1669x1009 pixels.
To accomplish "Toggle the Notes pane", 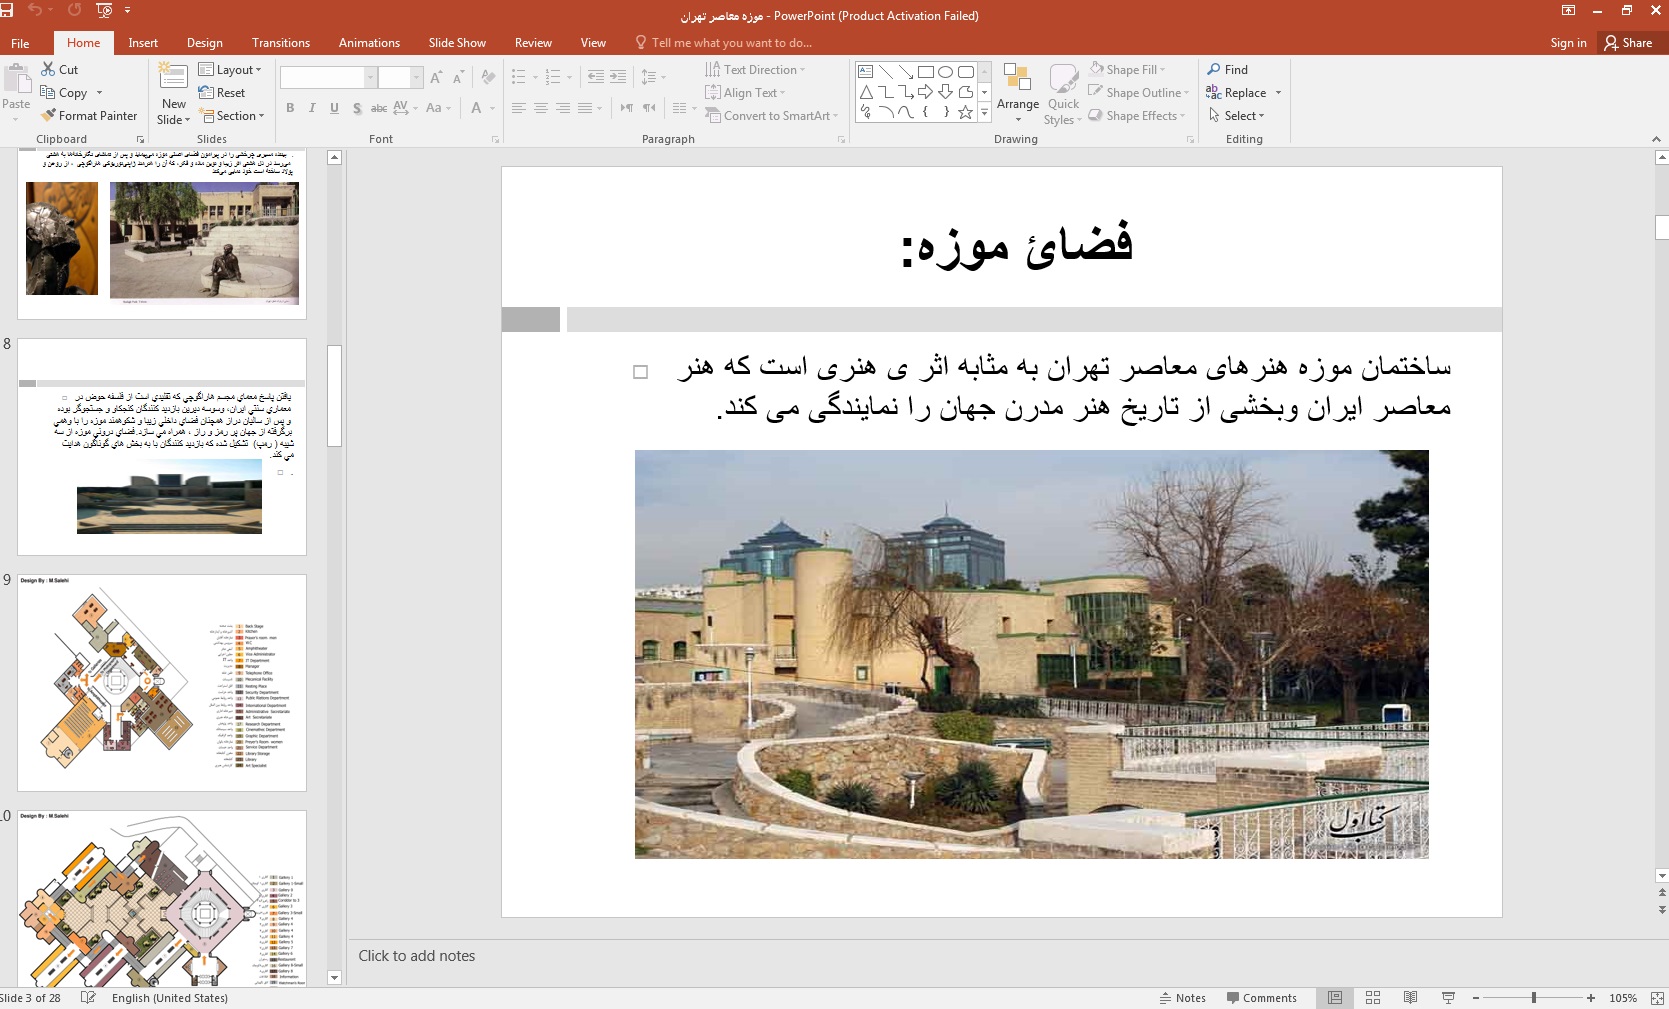I will tap(1182, 998).
